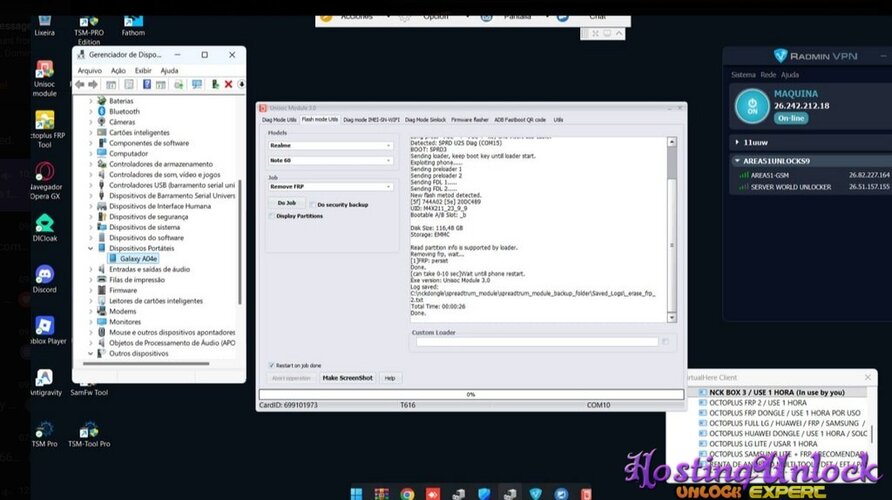
Task: Open the Sistema menu in Radmin VPN
Action: pyautogui.click(x=743, y=75)
